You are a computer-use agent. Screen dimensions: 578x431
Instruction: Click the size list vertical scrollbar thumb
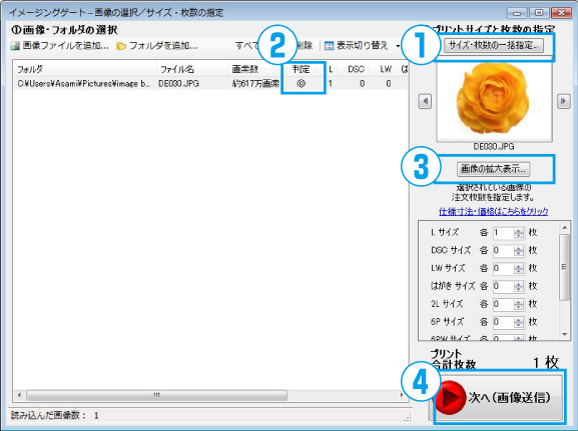pyautogui.click(x=564, y=267)
